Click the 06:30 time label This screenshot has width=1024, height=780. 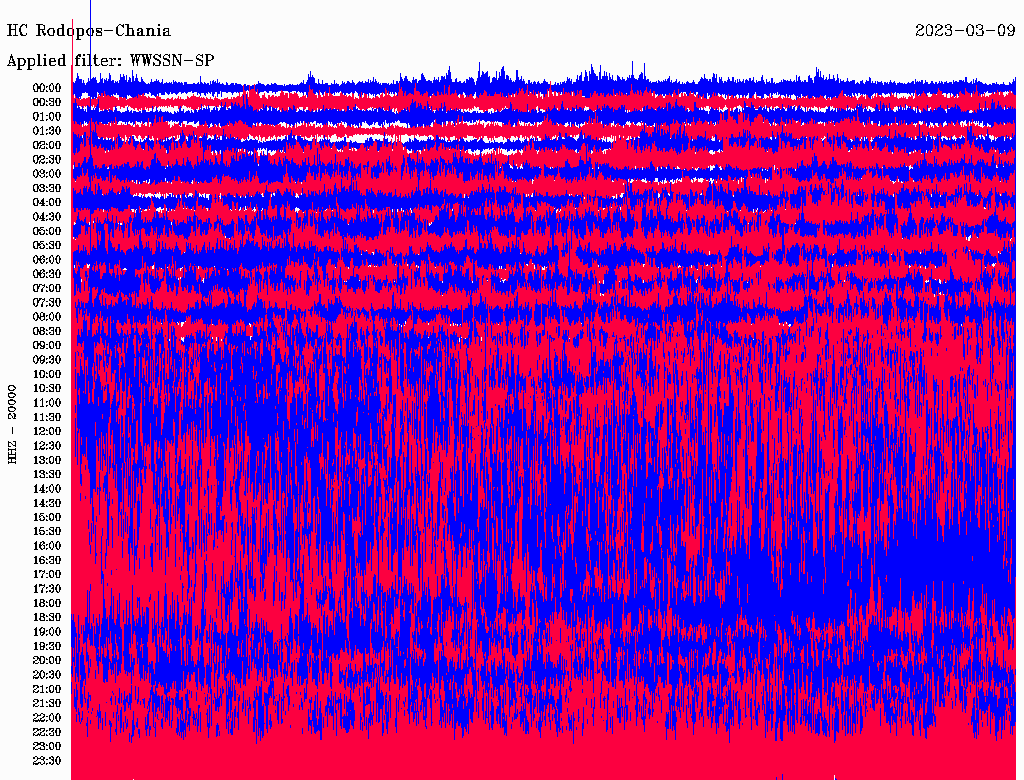click(x=47, y=274)
